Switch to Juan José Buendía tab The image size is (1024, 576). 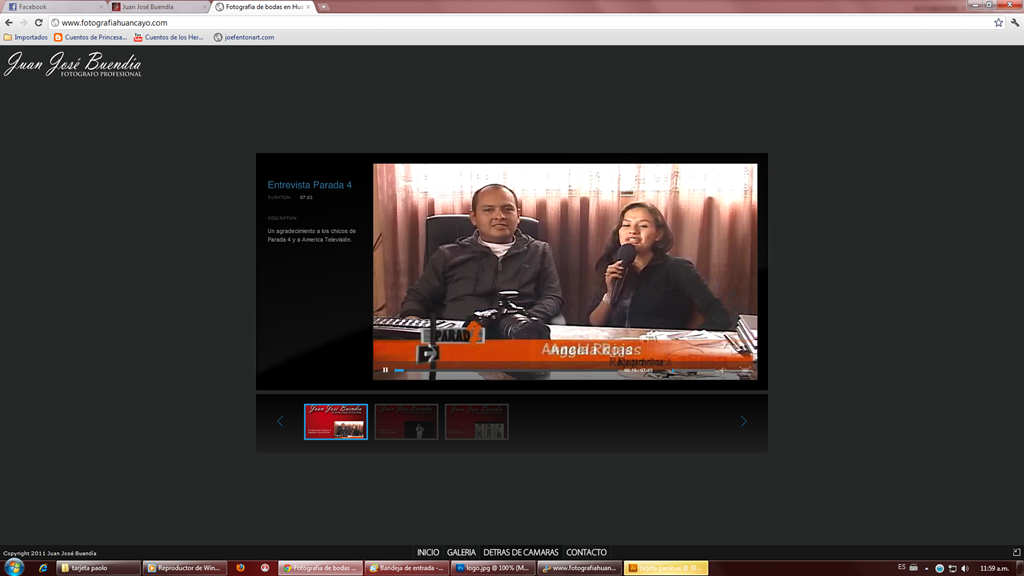pos(157,7)
